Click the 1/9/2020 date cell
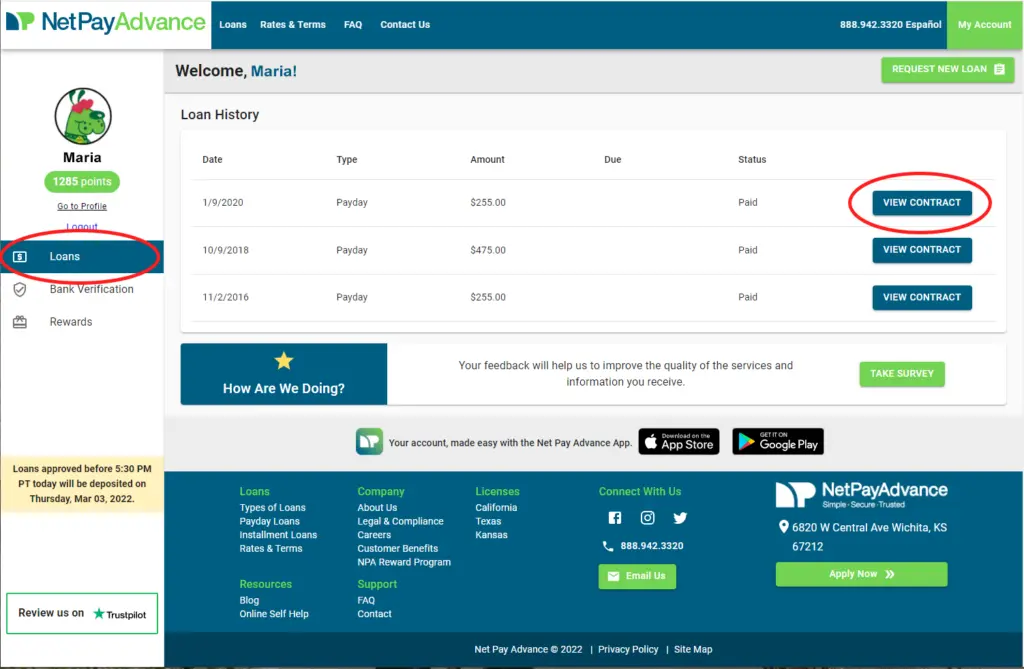The width and height of the screenshot is (1024, 669). tap(223, 203)
